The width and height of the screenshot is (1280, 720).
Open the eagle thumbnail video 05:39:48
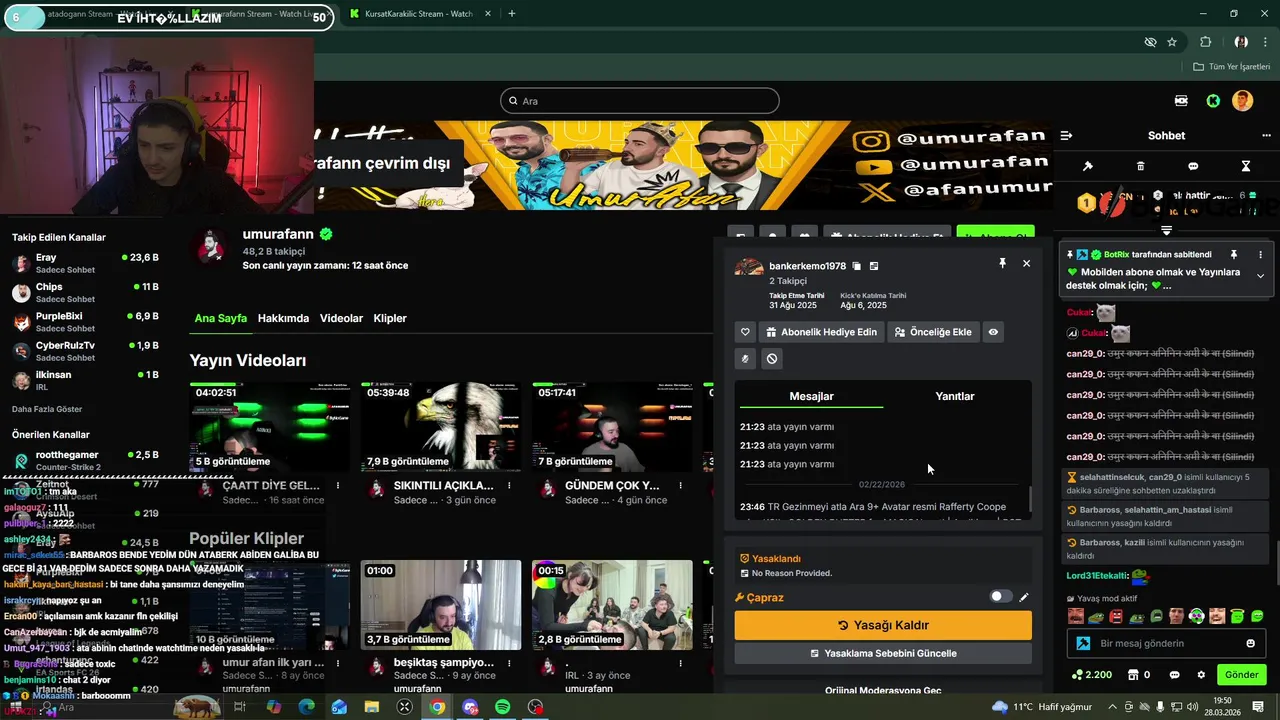tap(441, 427)
